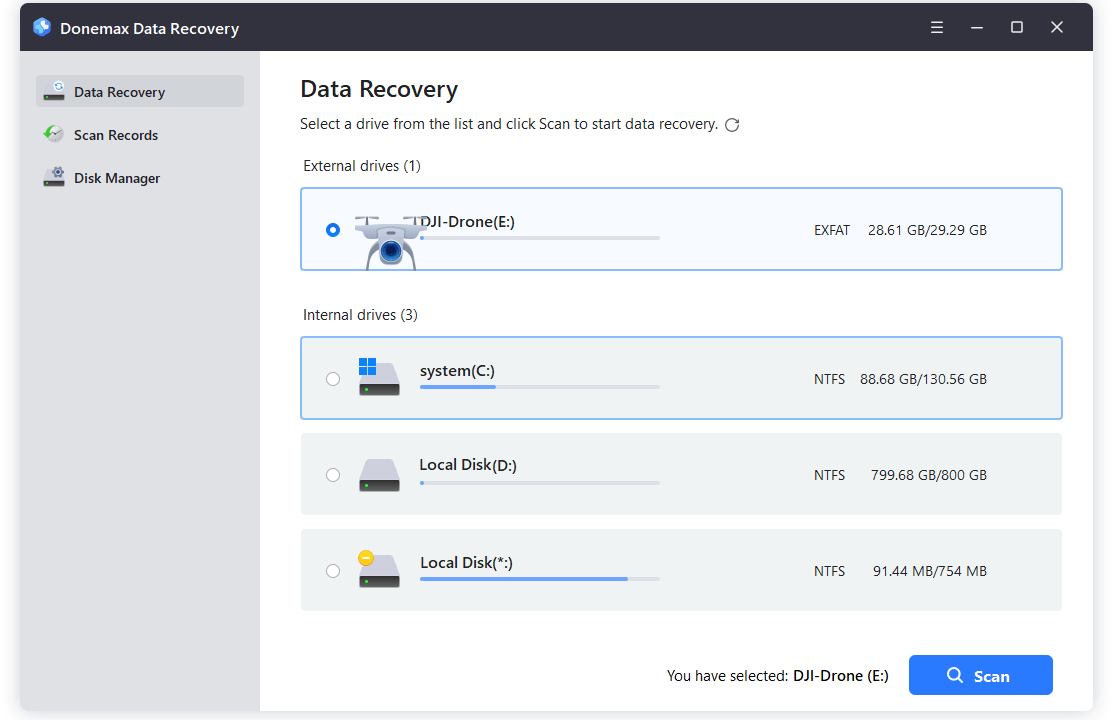Click the selected DJI-Drone (E:) text
Screen dimensions: 1113x720
point(840,675)
